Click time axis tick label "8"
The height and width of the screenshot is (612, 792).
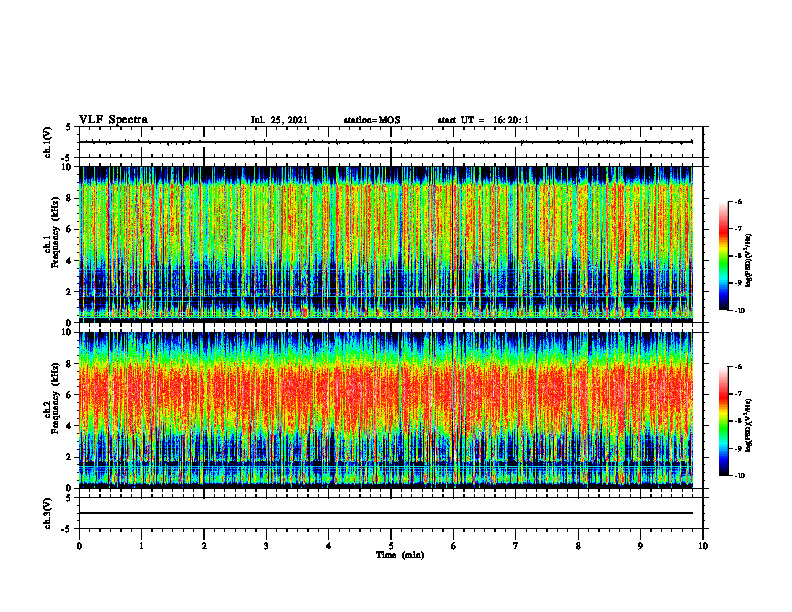point(578,546)
